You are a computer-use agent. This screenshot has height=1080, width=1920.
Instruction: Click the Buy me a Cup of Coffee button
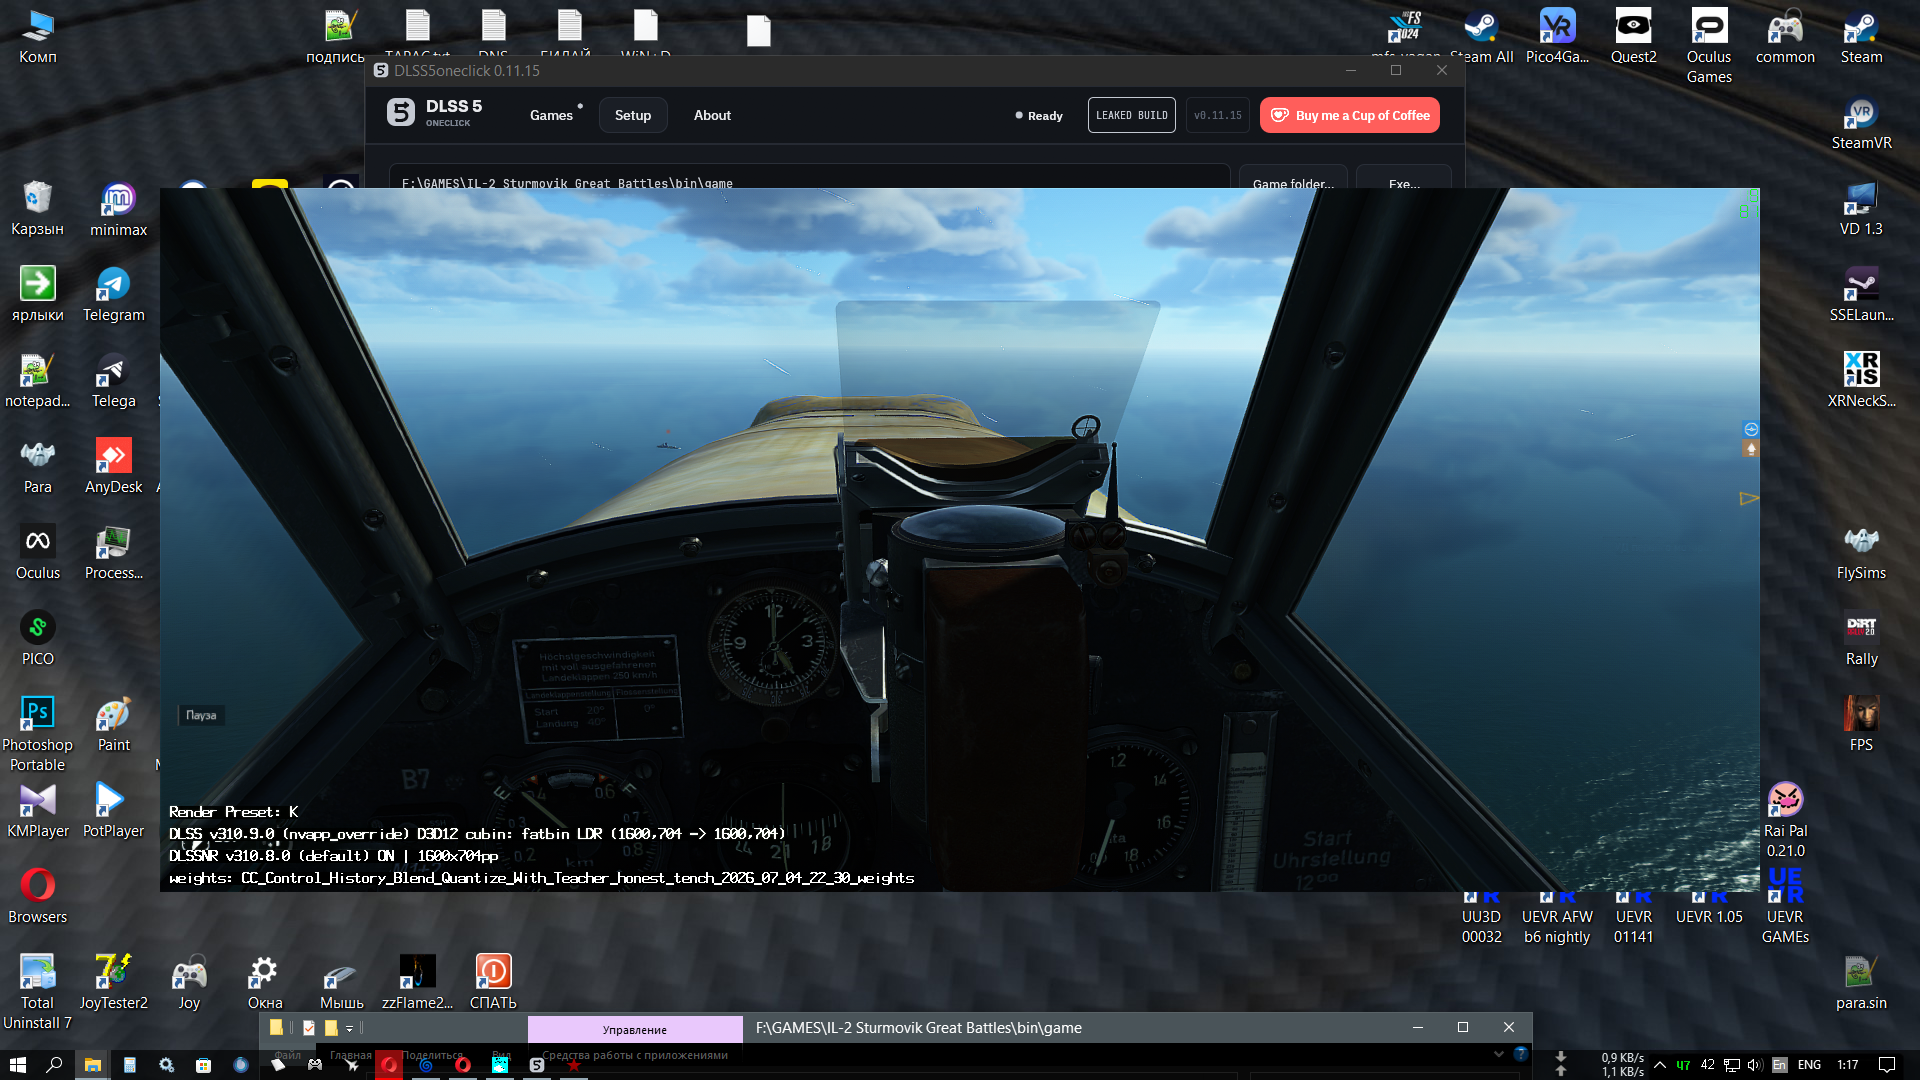click(x=1350, y=115)
